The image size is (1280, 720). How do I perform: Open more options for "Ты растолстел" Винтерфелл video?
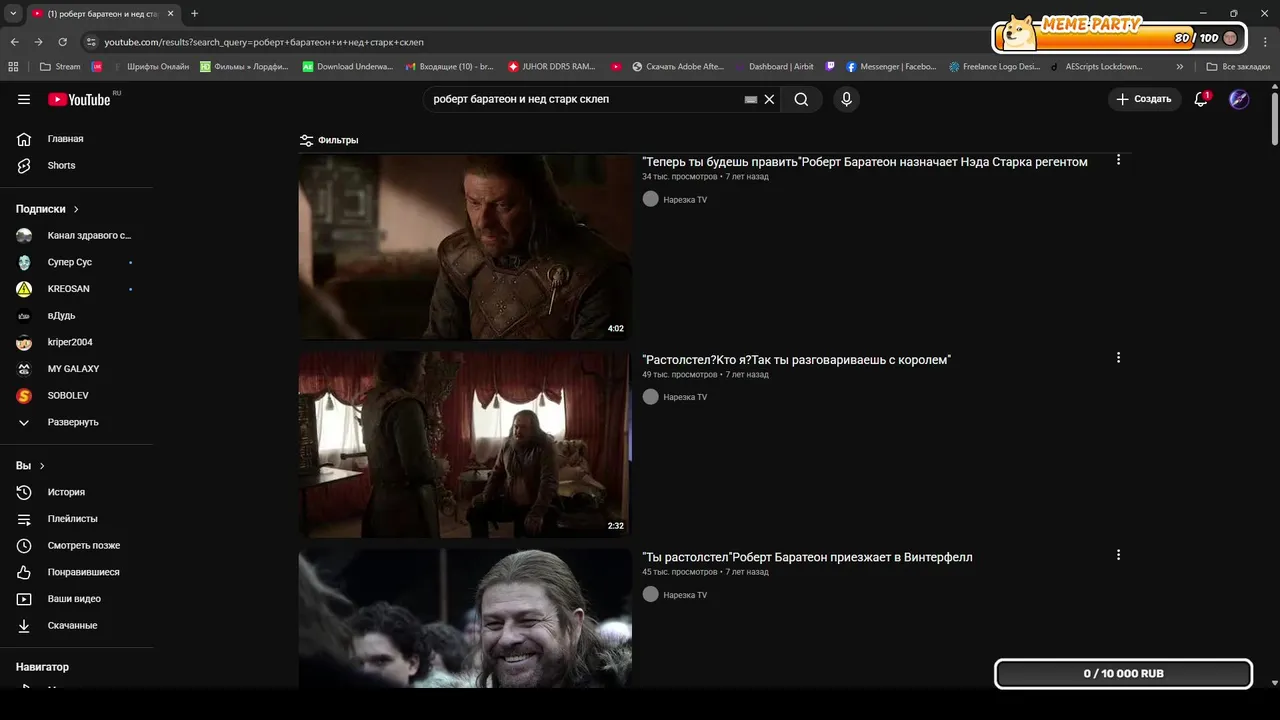pyautogui.click(x=1118, y=555)
